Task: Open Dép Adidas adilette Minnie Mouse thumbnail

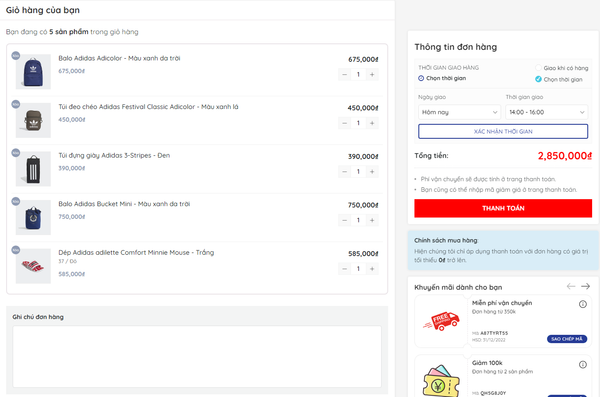Action: coord(33,266)
